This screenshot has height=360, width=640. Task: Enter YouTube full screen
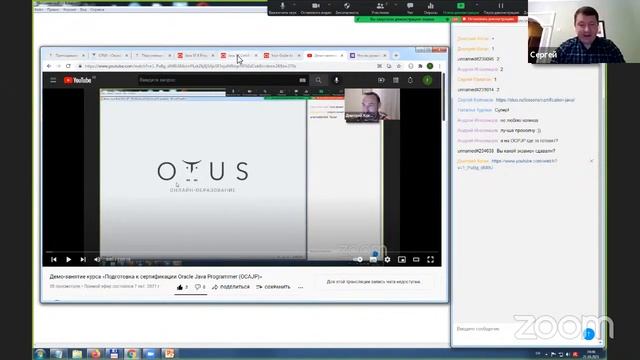tap(430, 259)
